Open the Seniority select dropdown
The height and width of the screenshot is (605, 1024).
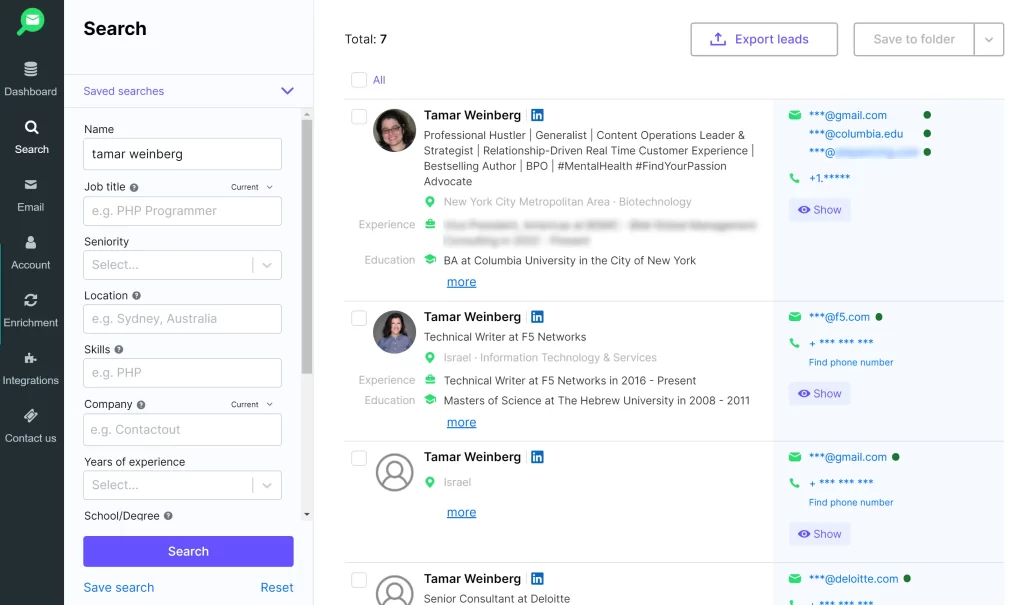coord(182,265)
